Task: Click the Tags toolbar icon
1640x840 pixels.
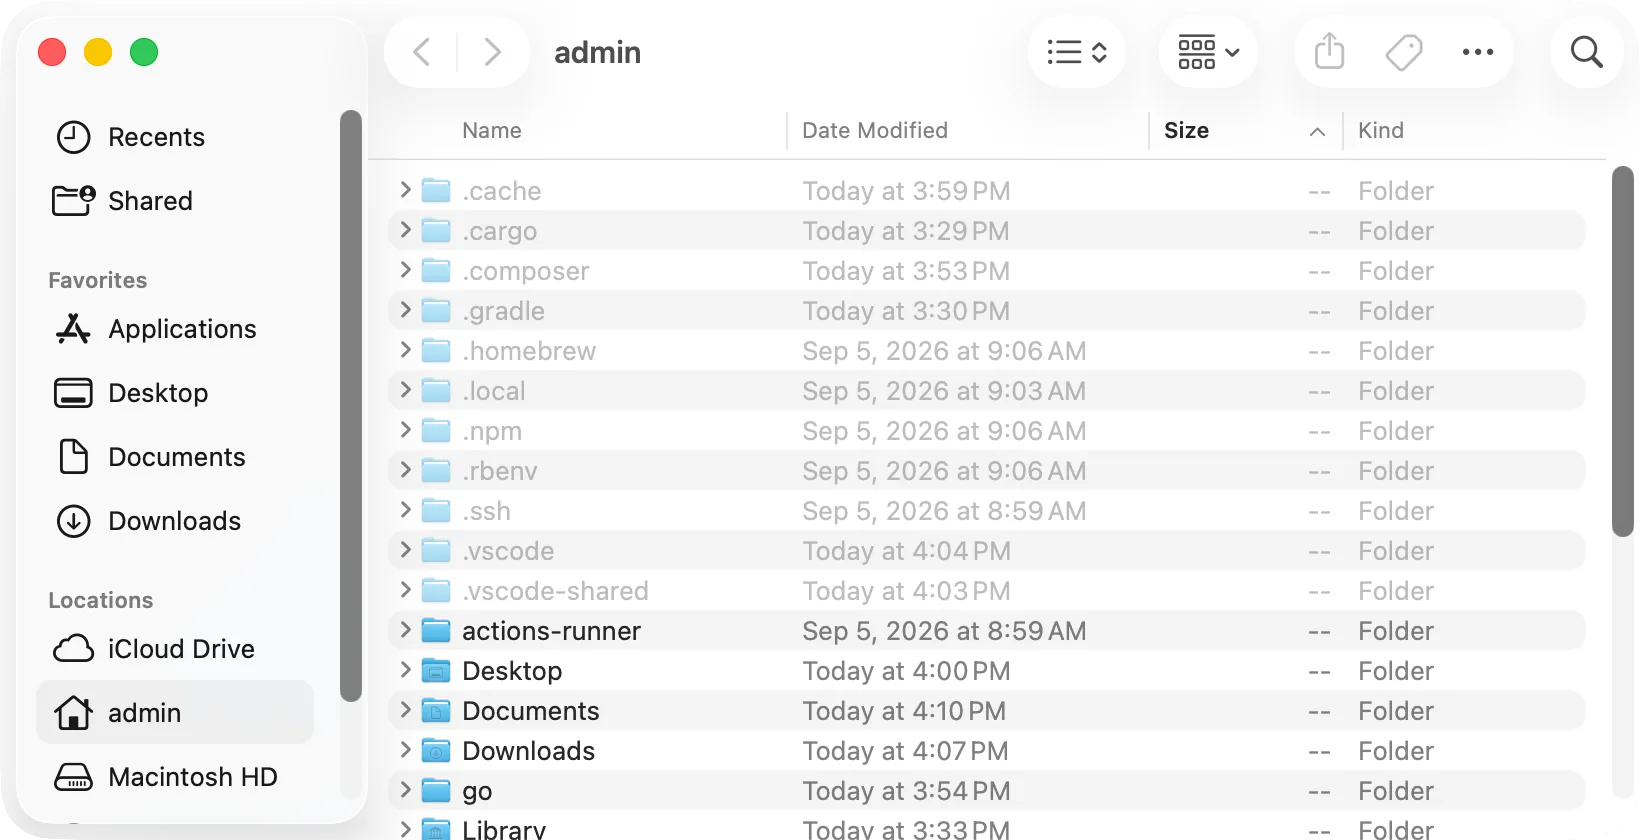Action: click(x=1404, y=52)
